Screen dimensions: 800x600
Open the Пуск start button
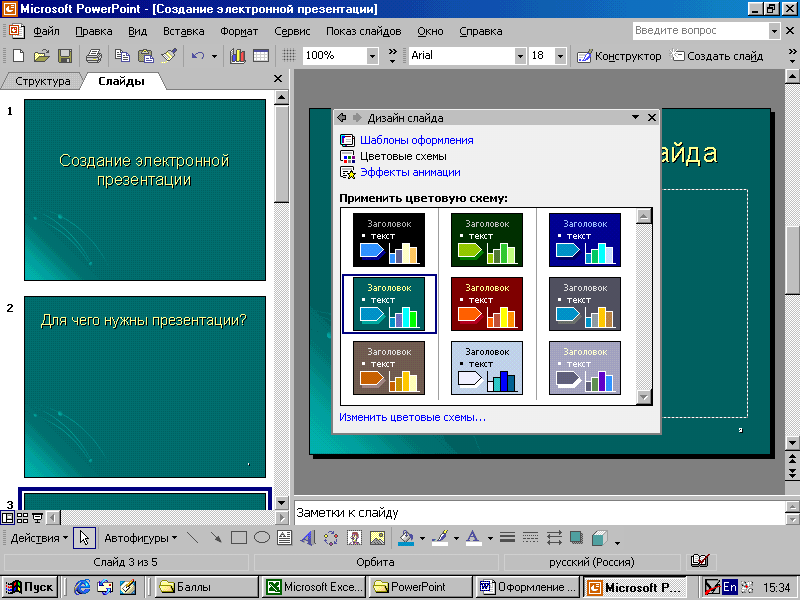point(29,587)
